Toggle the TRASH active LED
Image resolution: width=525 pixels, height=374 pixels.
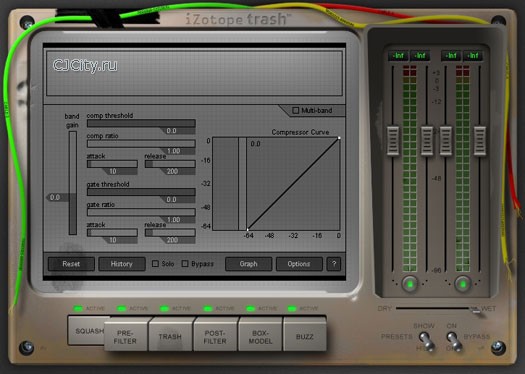pyautogui.click(x=164, y=308)
